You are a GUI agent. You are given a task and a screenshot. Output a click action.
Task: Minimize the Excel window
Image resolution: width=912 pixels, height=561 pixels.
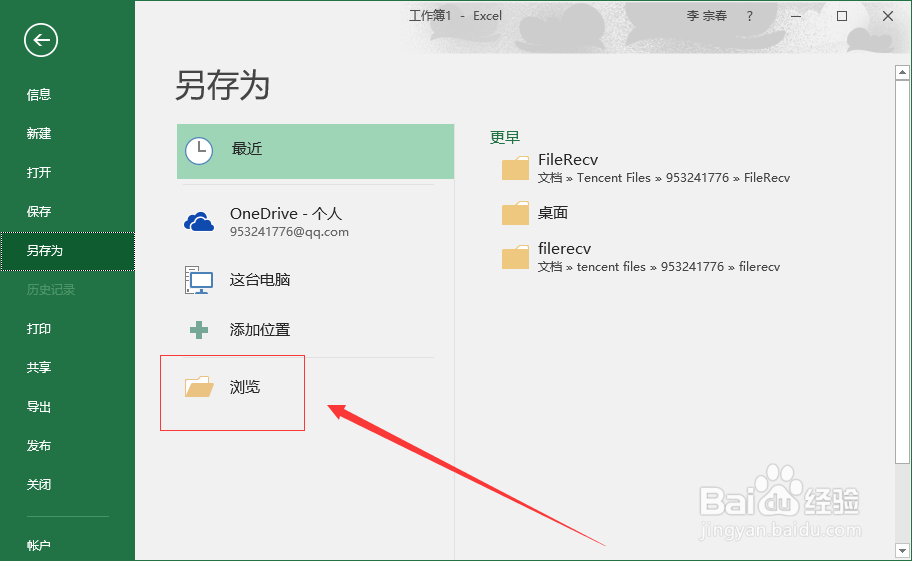pyautogui.click(x=796, y=16)
